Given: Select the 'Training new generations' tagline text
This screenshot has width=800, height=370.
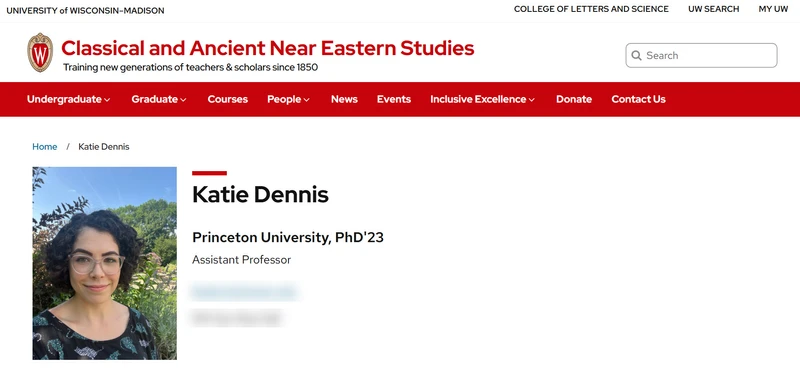Looking at the screenshot, I should click(x=190, y=67).
